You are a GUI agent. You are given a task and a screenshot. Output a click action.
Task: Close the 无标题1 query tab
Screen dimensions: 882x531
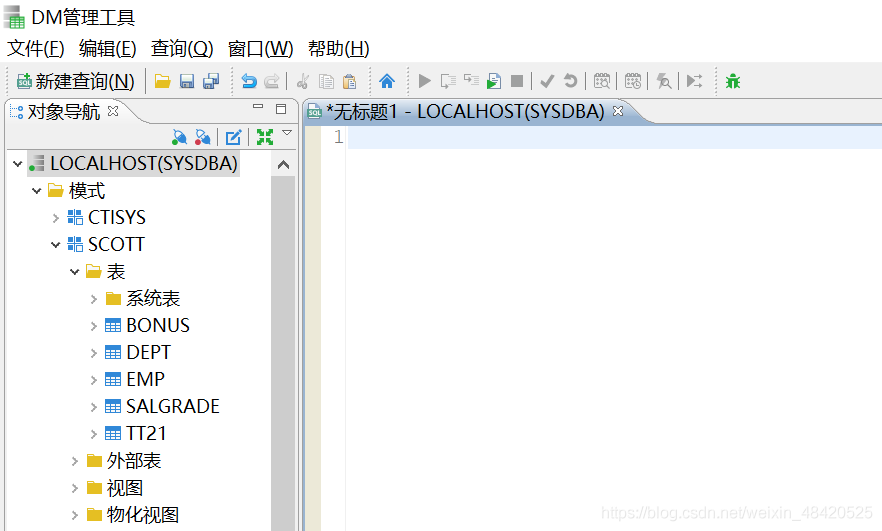click(x=618, y=111)
